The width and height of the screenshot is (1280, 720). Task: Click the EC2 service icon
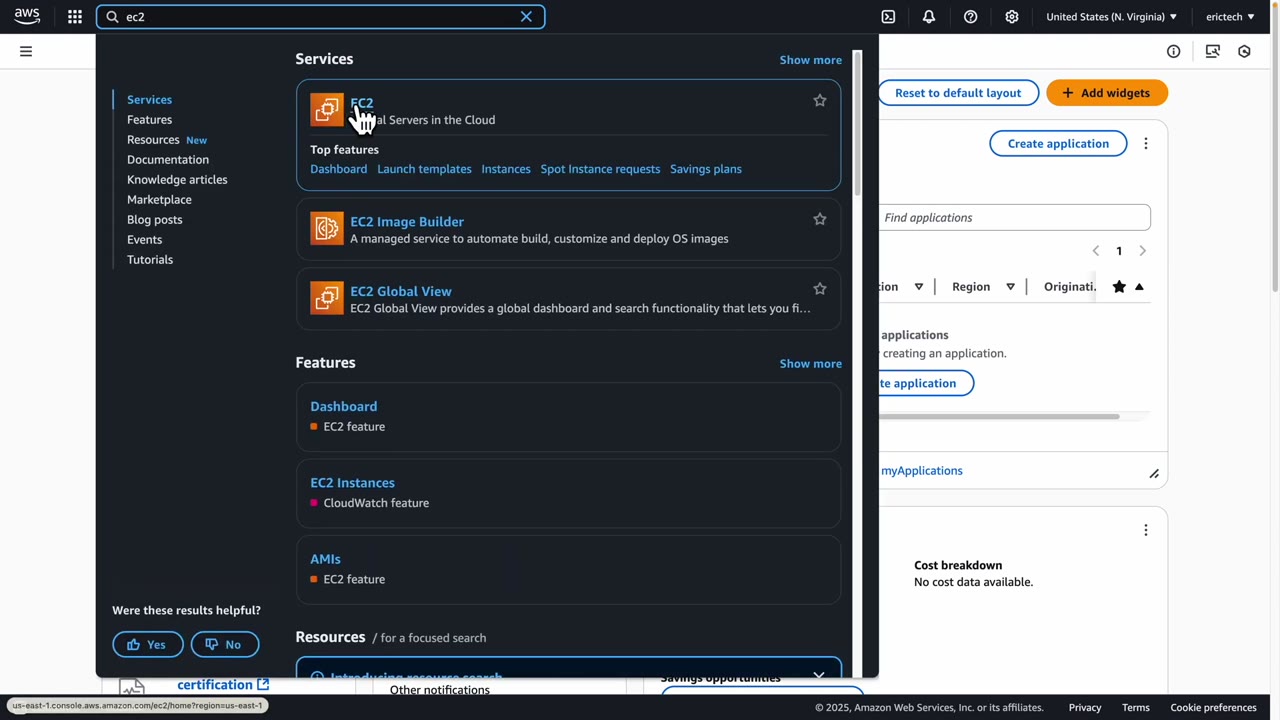tap(326, 110)
